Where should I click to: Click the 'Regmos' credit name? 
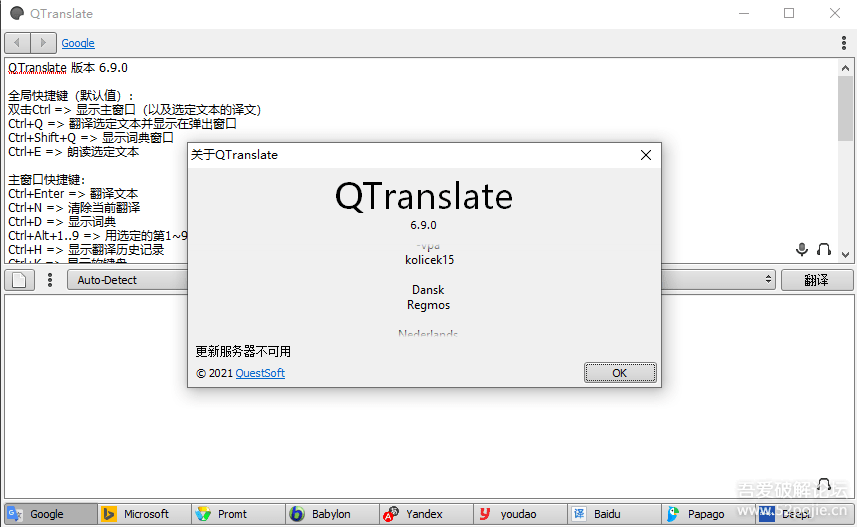pyautogui.click(x=428, y=305)
